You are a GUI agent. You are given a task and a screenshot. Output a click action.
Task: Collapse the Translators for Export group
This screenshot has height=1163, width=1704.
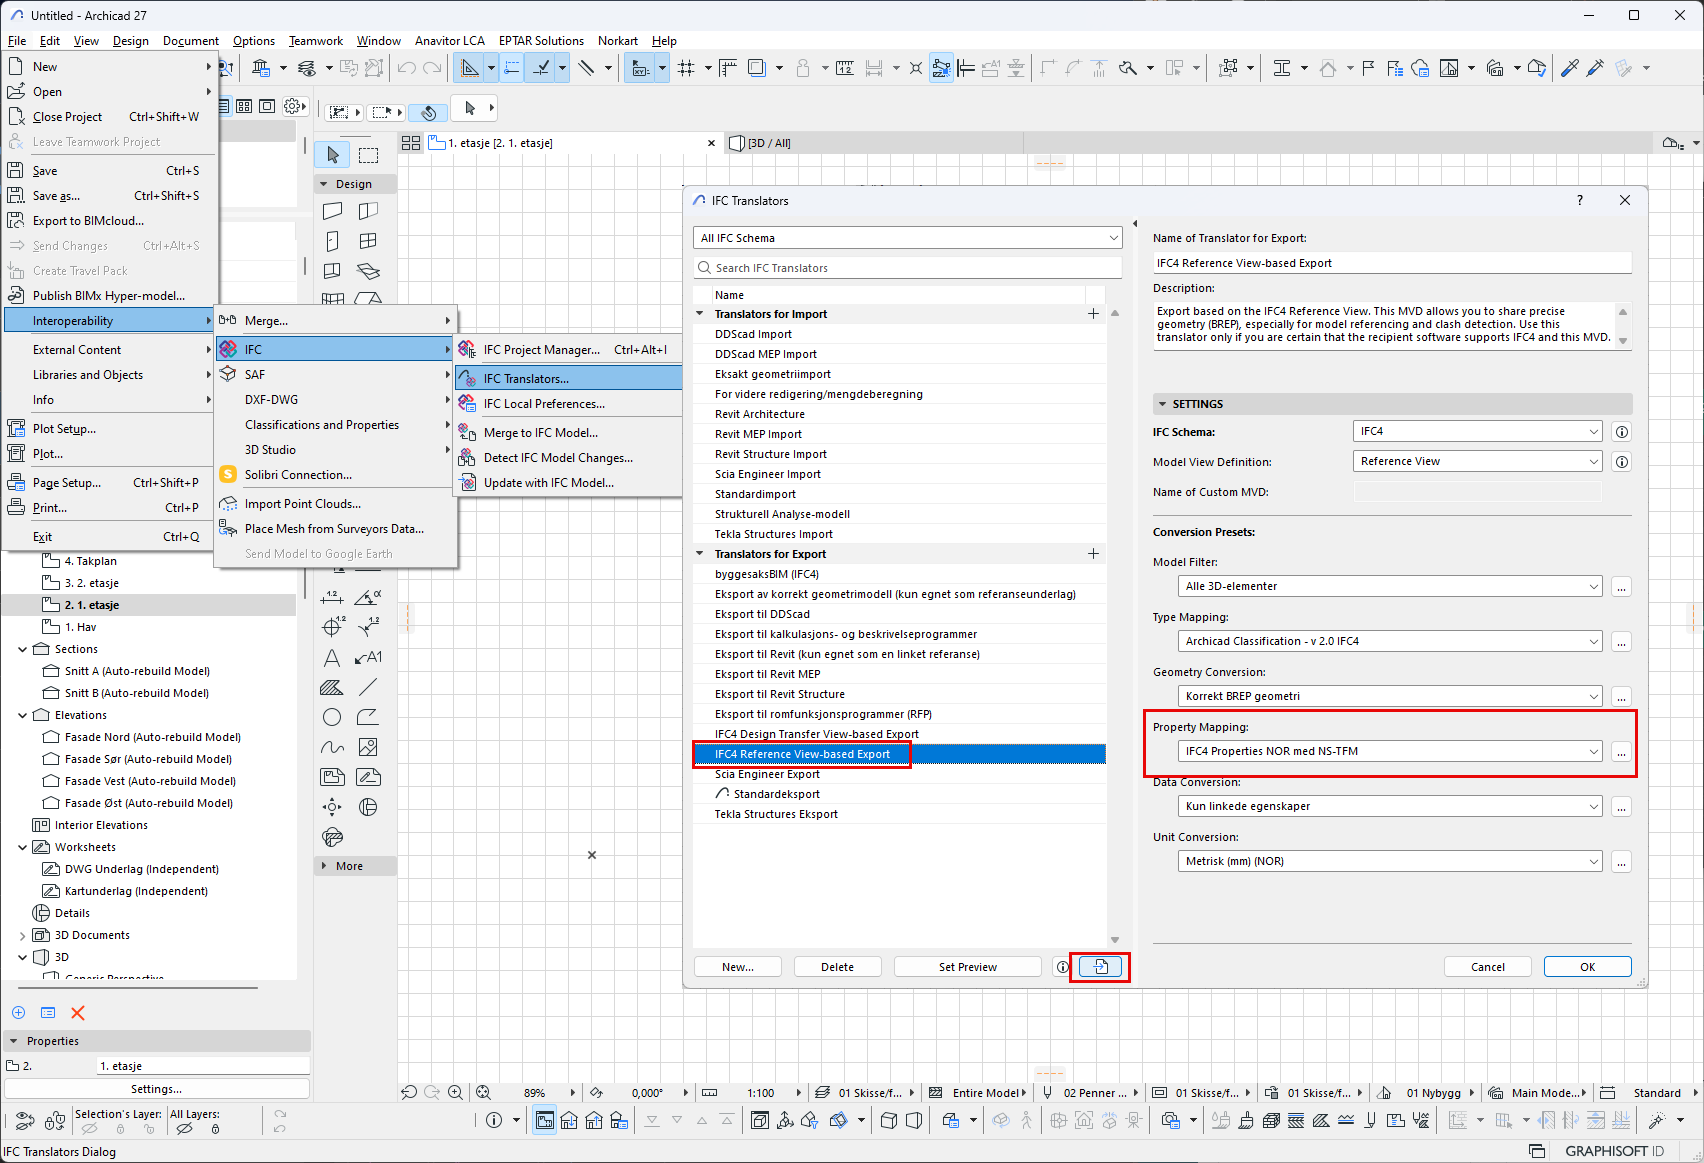pyautogui.click(x=700, y=554)
